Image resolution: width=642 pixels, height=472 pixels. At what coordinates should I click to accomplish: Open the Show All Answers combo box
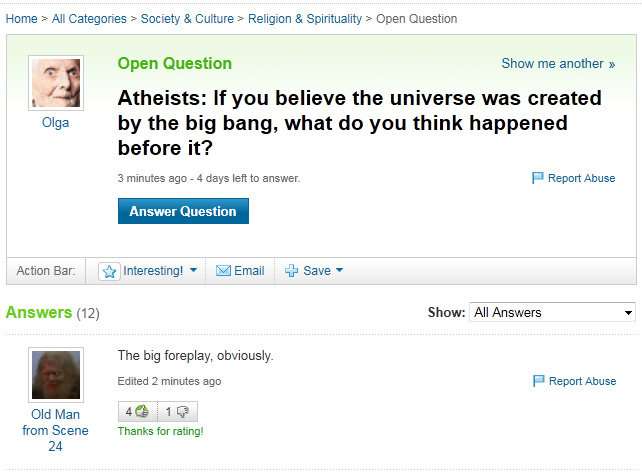553,312
